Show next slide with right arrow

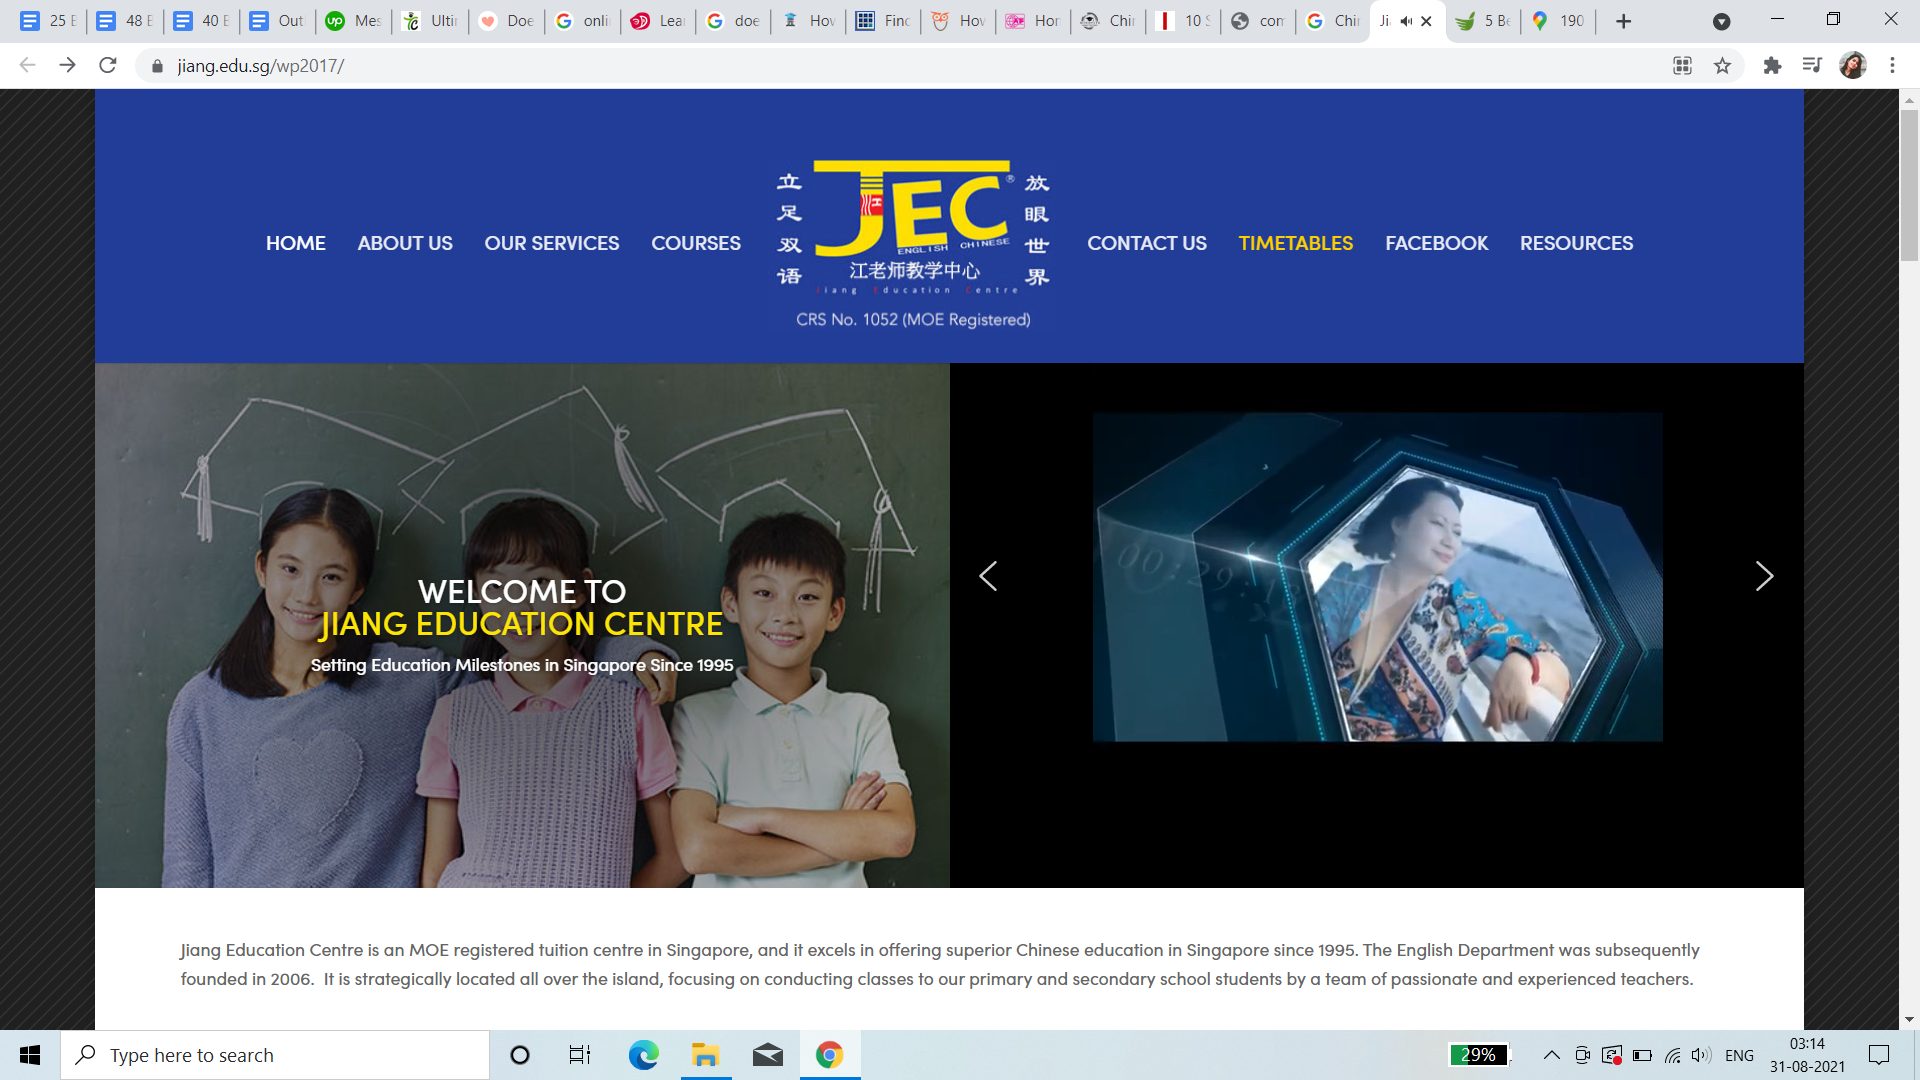click(x=1764, y=576)
